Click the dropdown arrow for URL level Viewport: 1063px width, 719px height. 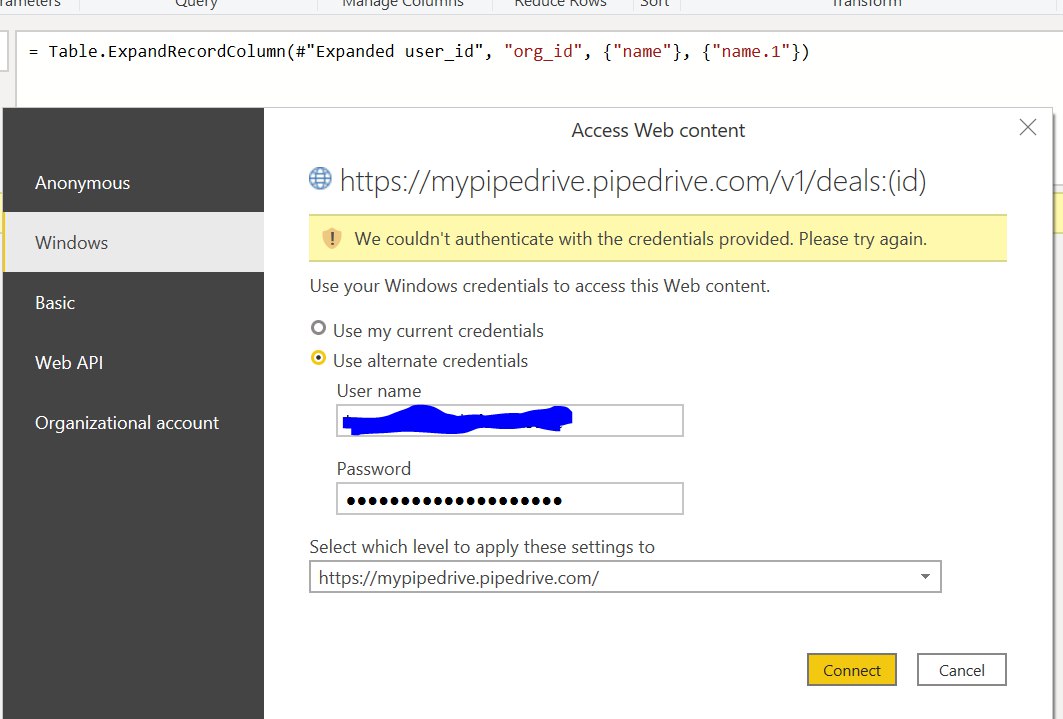click(x=925, y=577)
